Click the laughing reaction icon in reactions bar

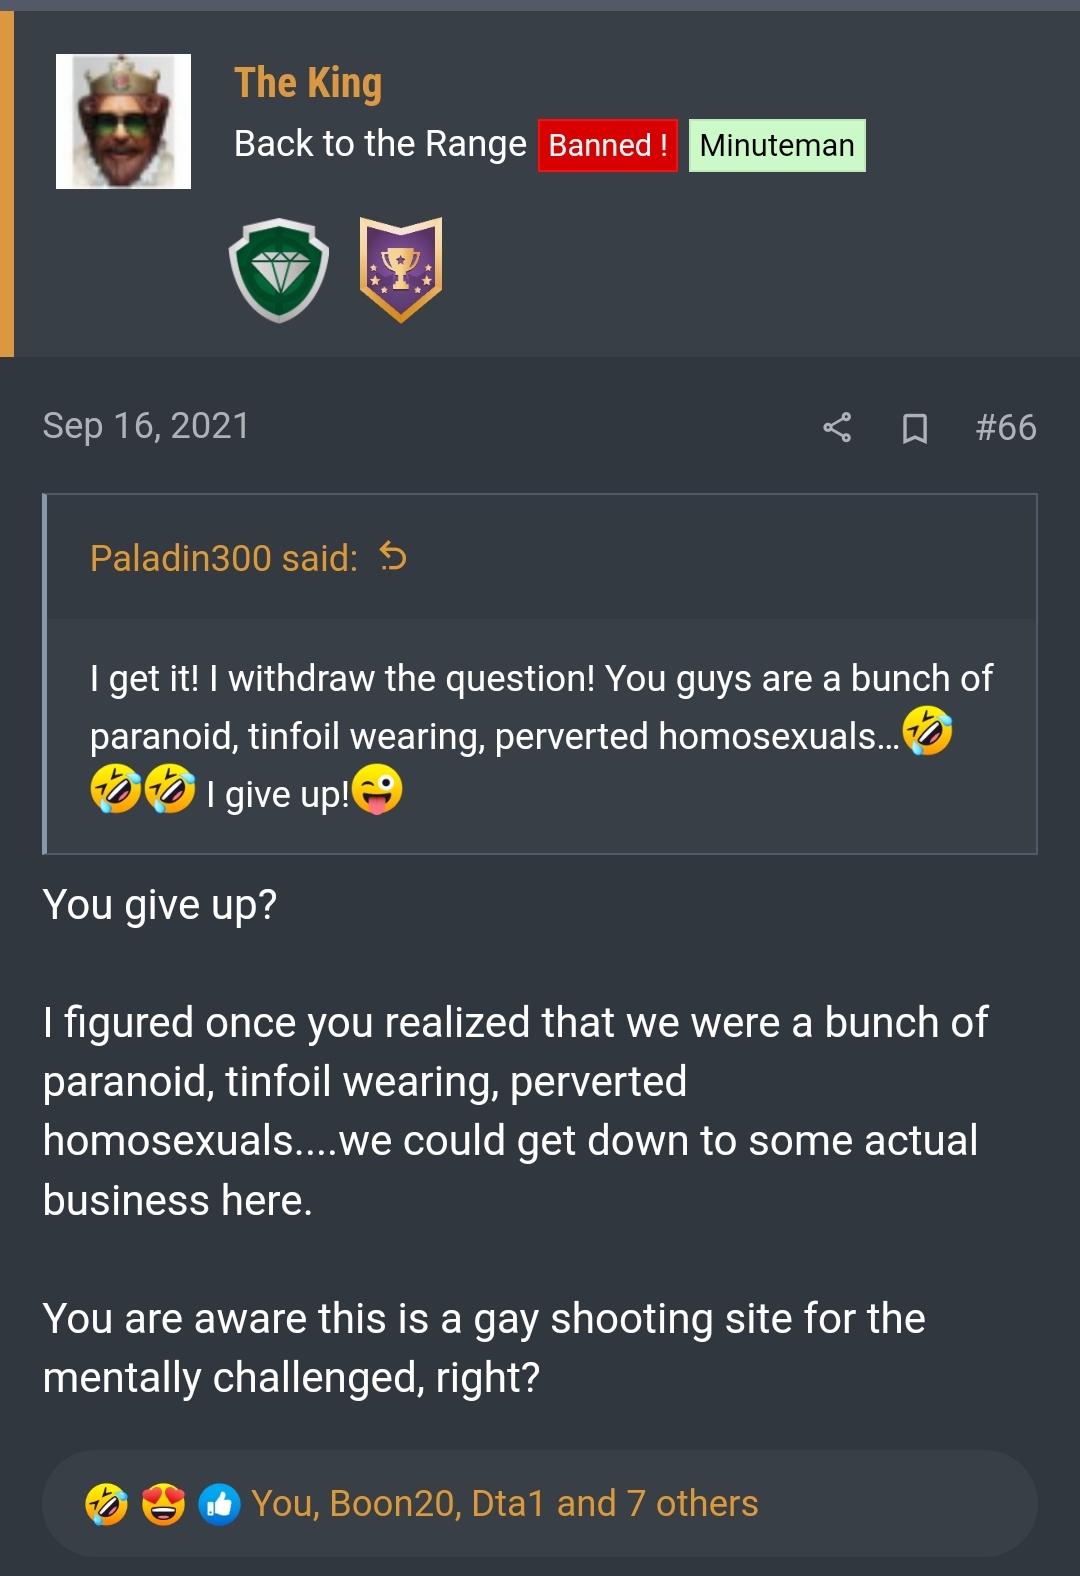coord(107,1504)
